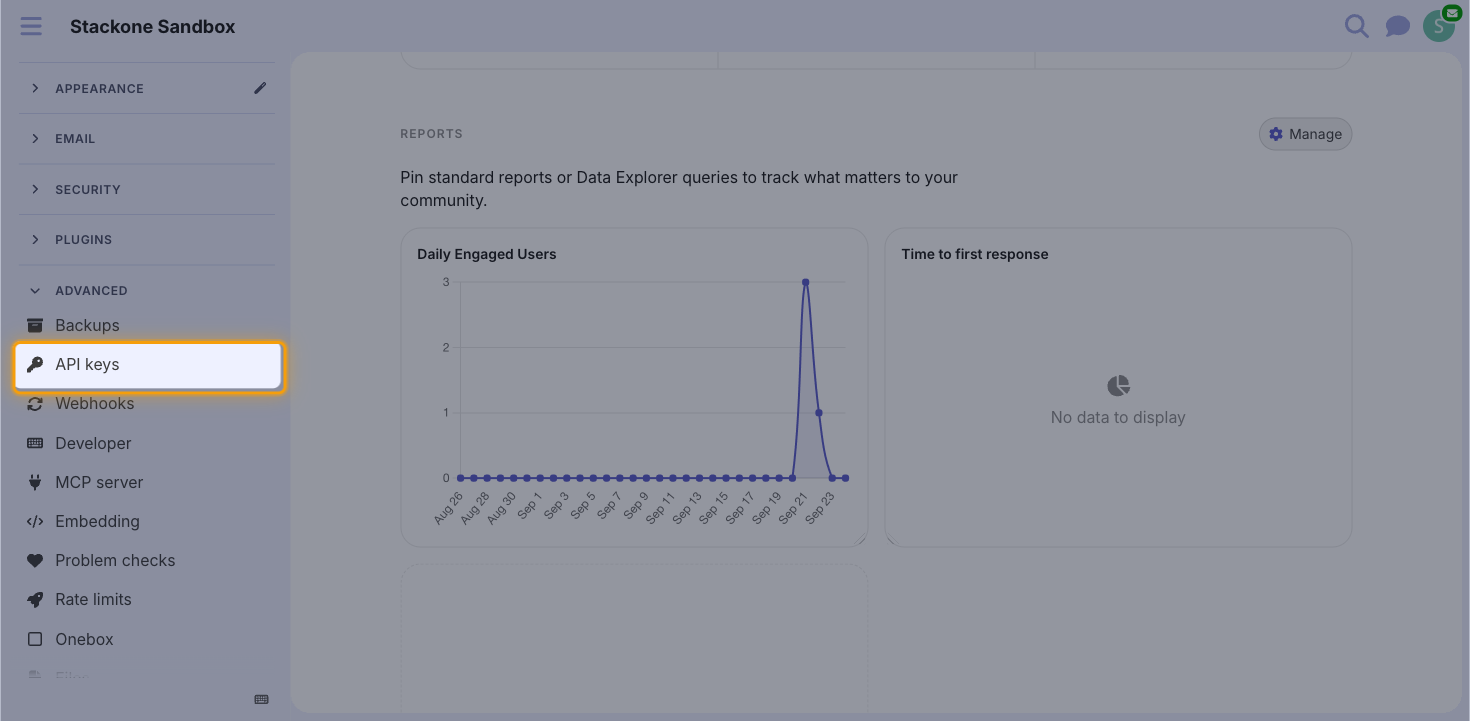Expand the Plugins section
1470x721 pixels.
[x=147, y=240]
